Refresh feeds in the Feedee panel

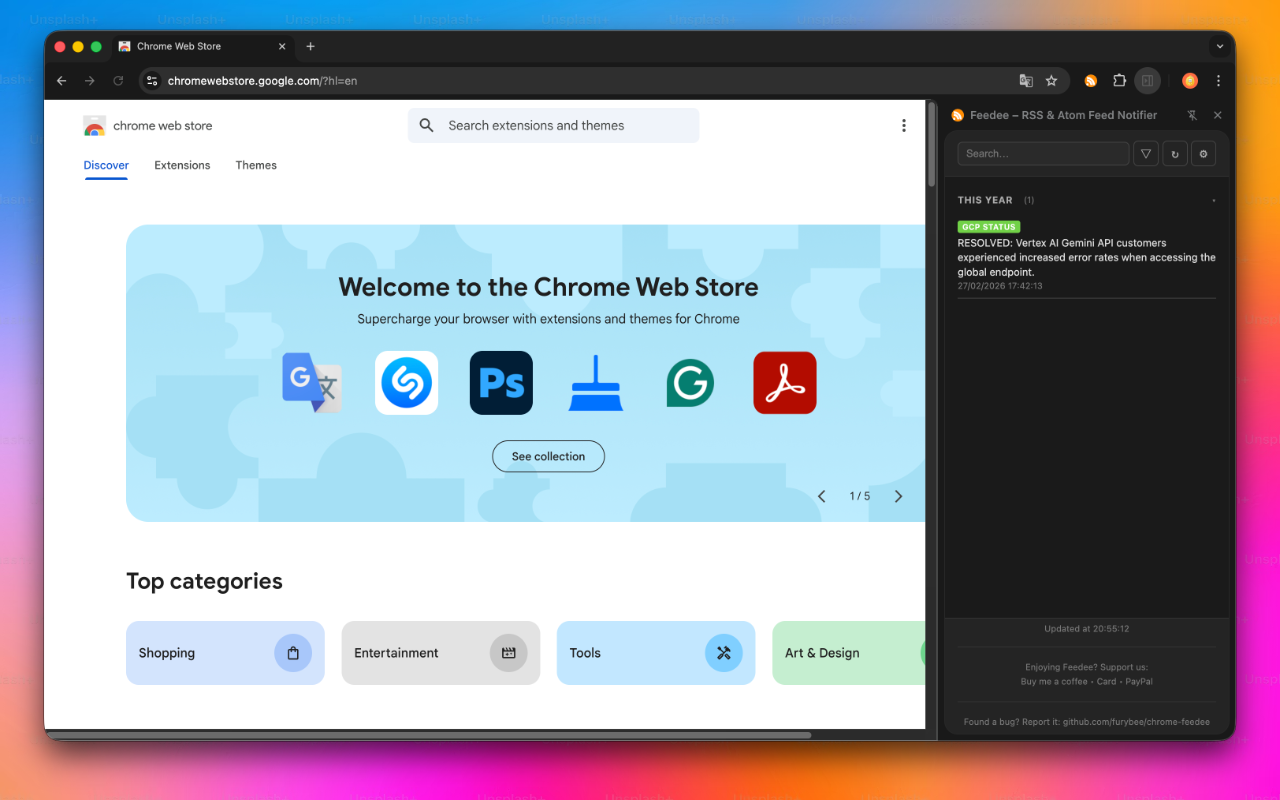pyautogui.click(x=1175, y=154)
